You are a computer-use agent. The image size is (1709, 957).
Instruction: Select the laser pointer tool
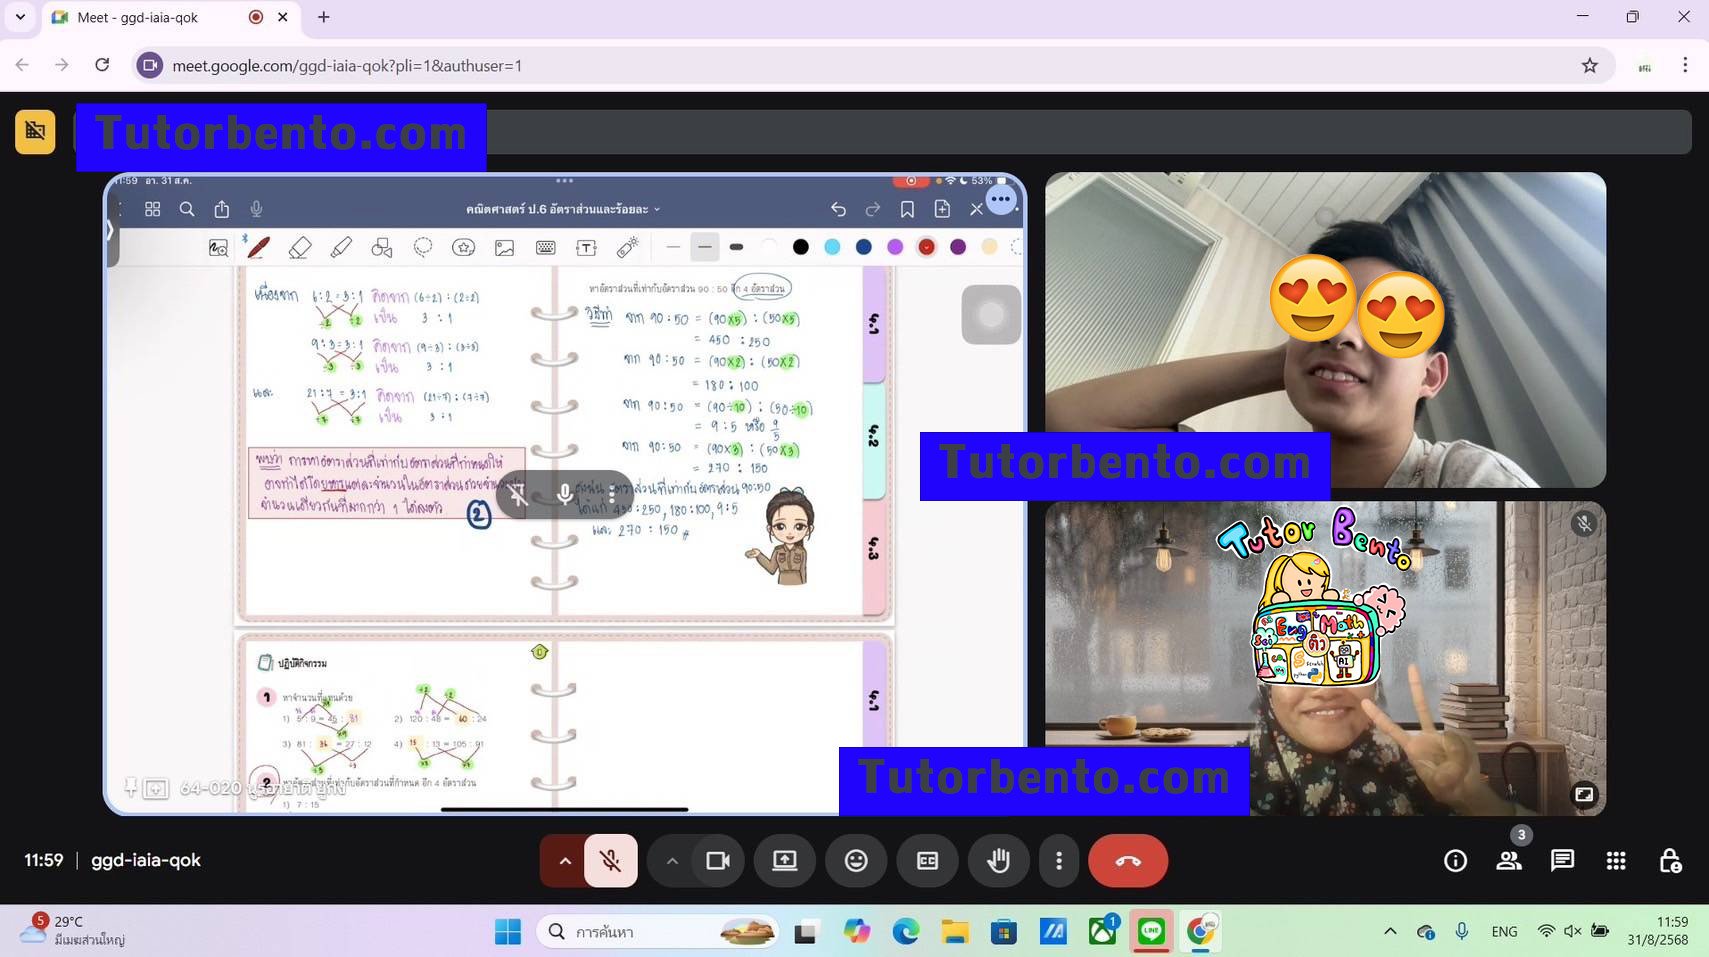(x=628, y=247)
